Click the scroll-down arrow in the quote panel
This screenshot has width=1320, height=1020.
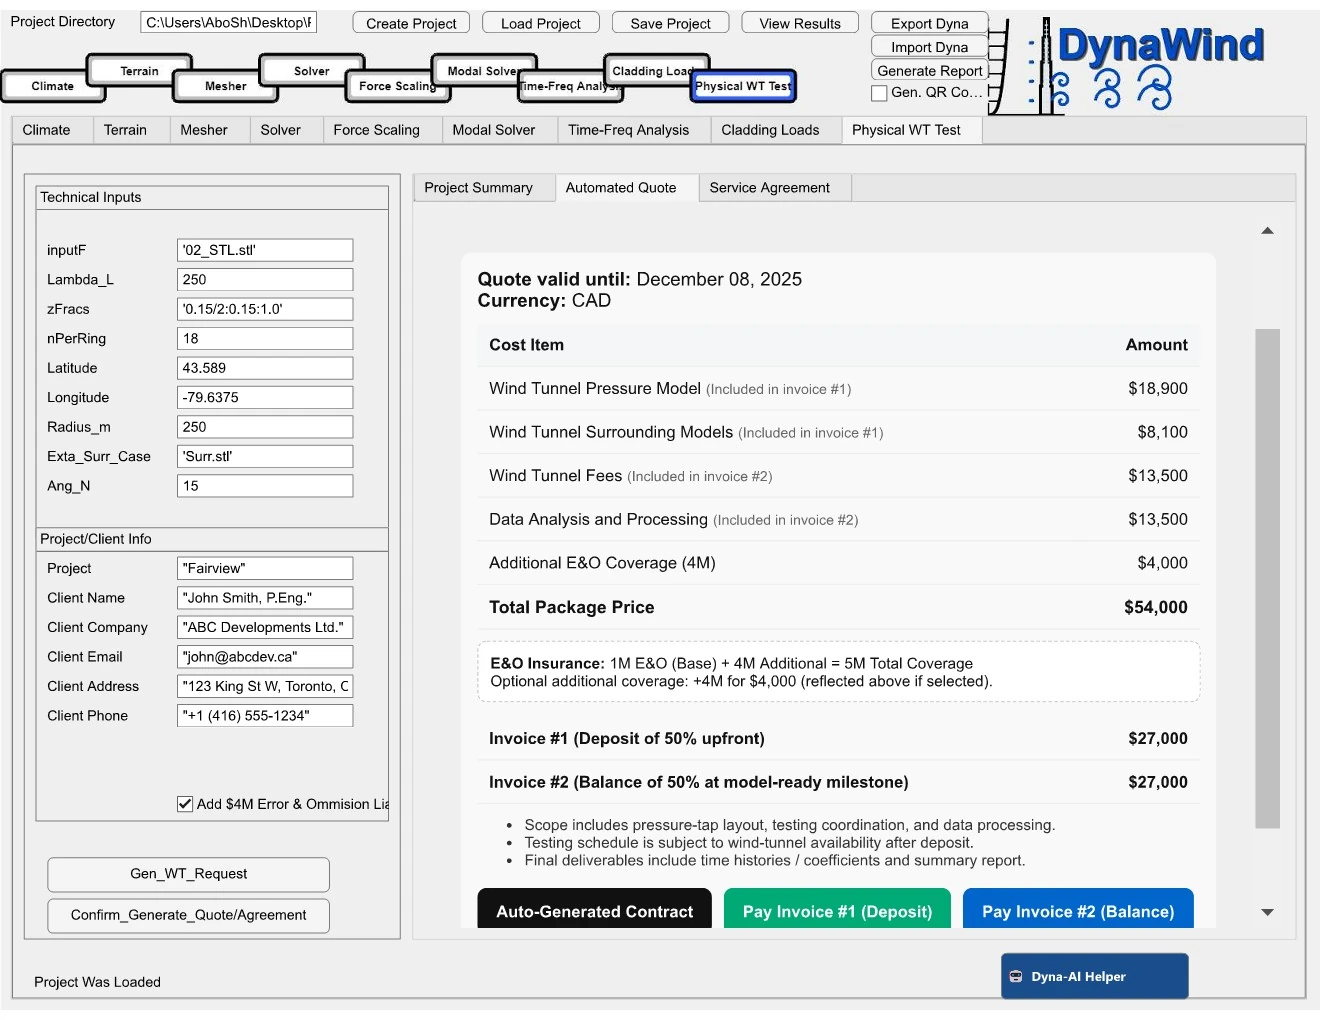click(x=1267, y=912)
